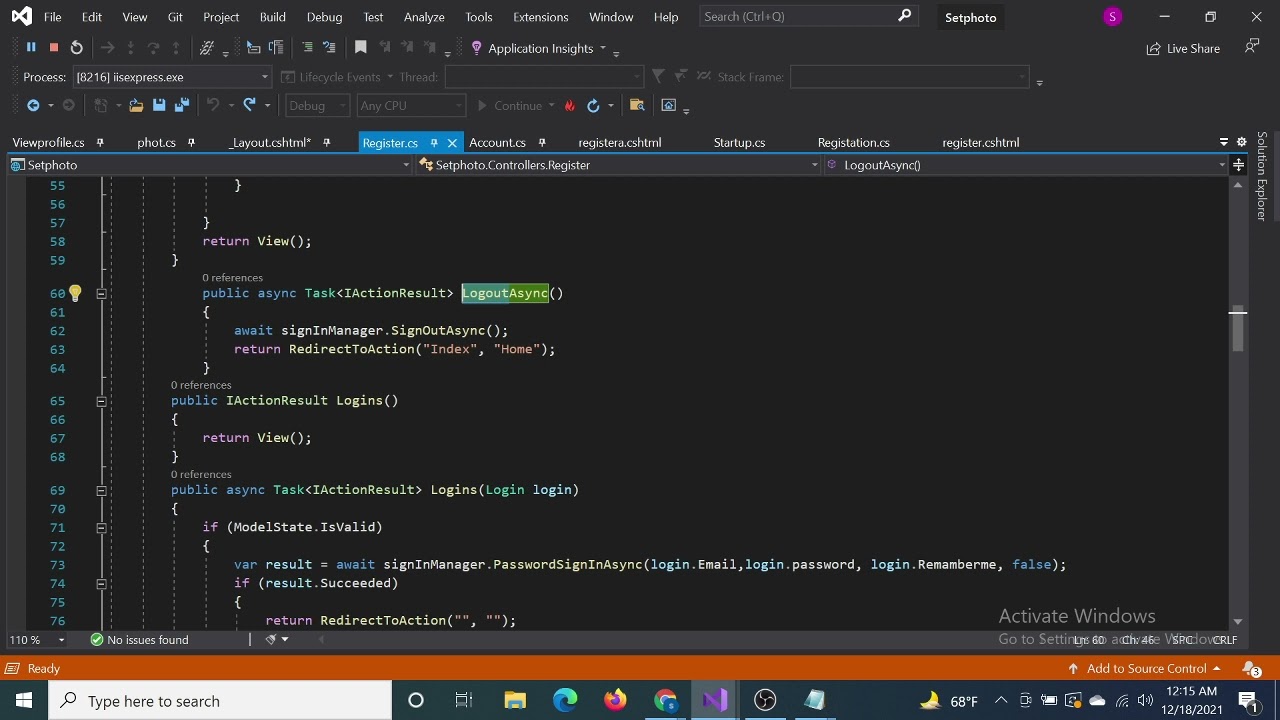The height and width of the screenshot is (720, 1280).
Task: Click the Hot Reload flame icon
Action: pyautogui.click(x=570, y=106)
